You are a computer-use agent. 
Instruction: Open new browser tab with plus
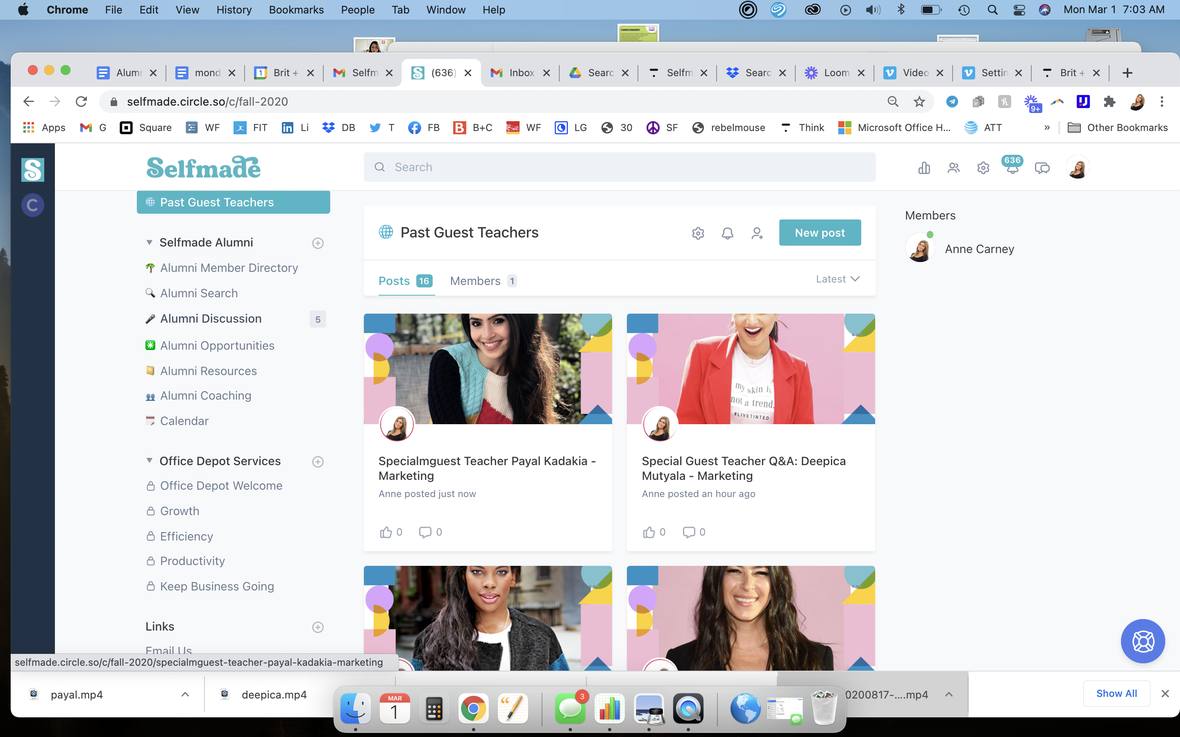pyautogui.click(x=1127, y=73)
